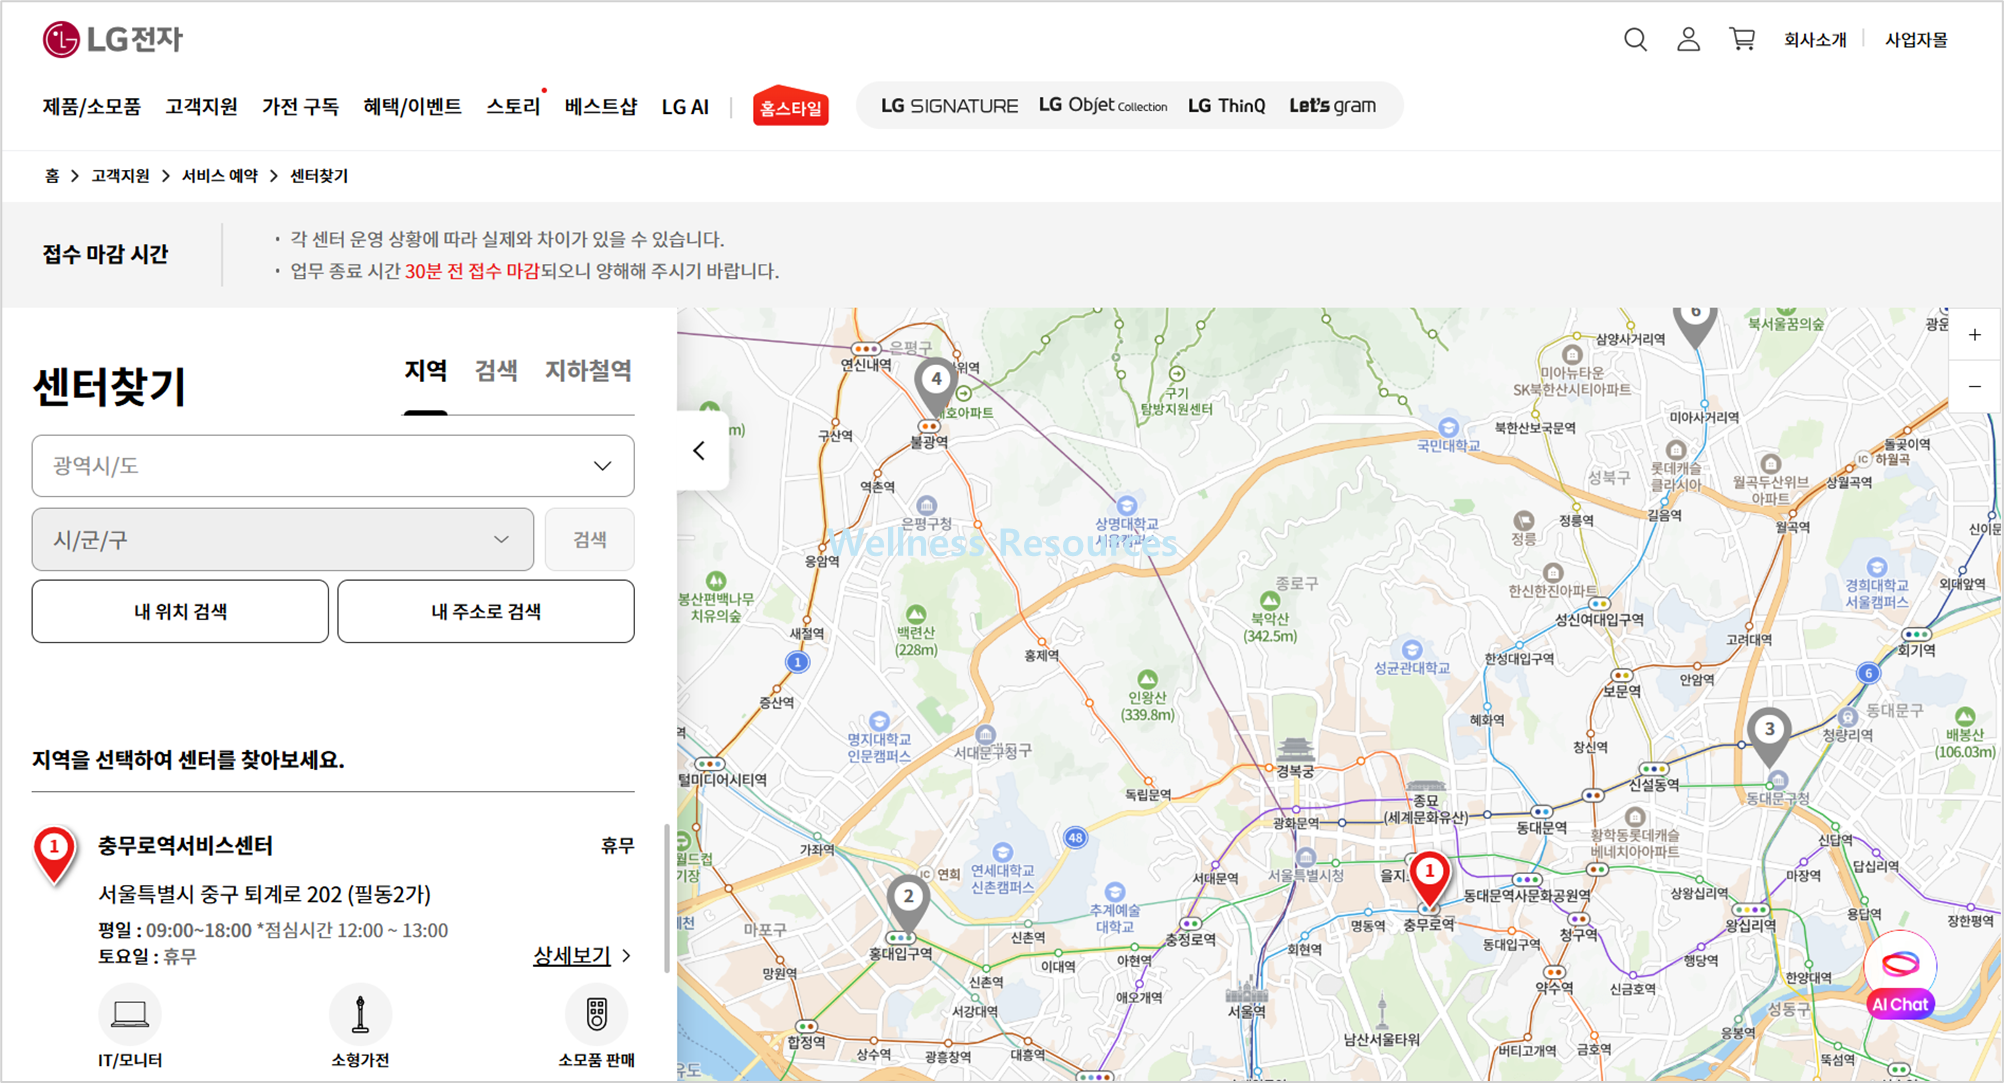
Task: Open LG SIGNATURE brand link
Action: click(x=949, y=106)
